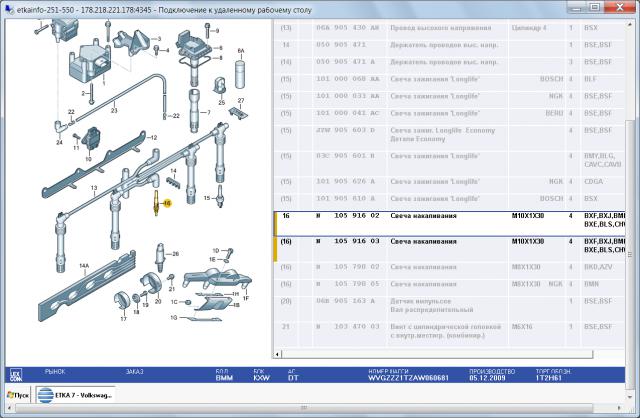
Task: Click parts table scroll-up arrow
Action: click(x=629, y=24)
